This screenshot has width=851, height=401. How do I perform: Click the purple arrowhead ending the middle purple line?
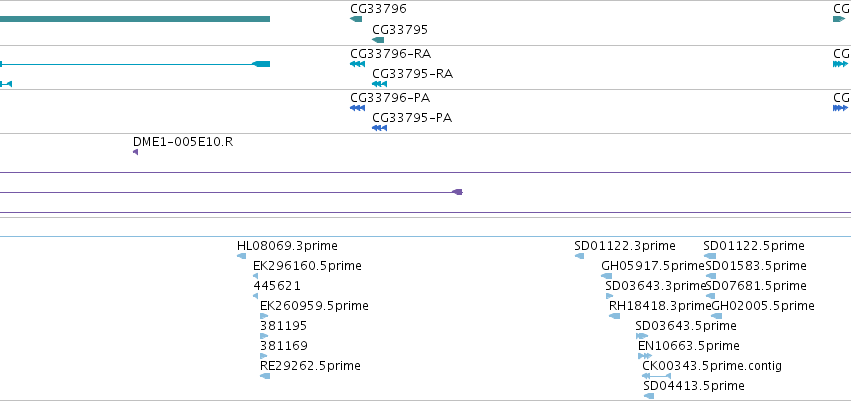click(x=458, y=192)
